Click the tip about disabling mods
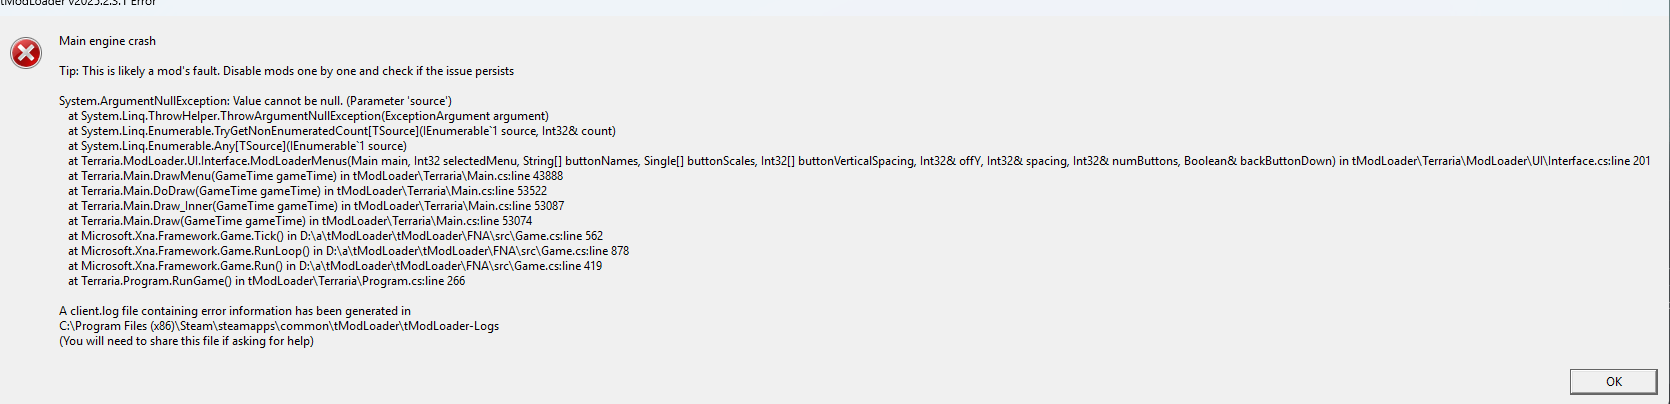The image size is (1670, 404). [x=286, y=71]
